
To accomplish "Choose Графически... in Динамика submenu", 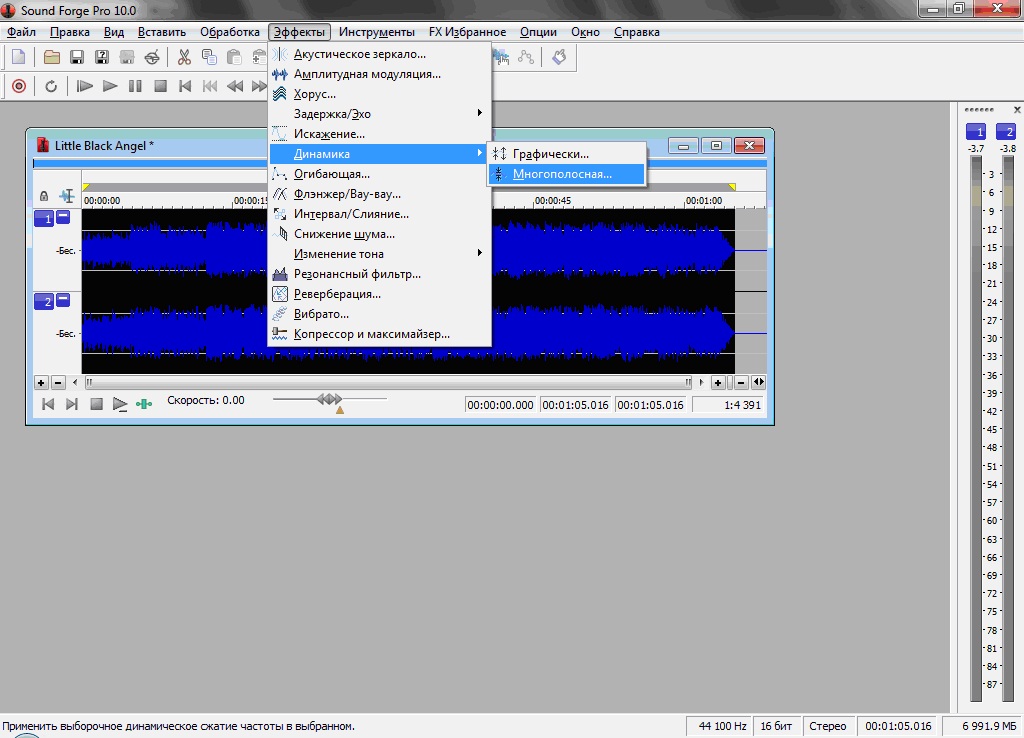I will point(566,154).
